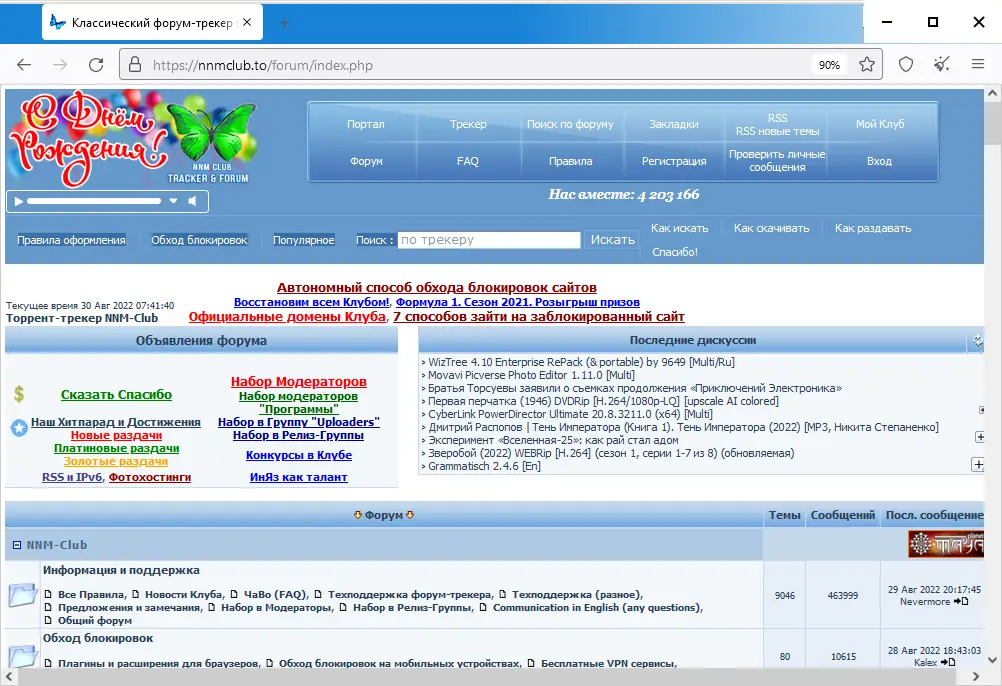Expand the upper plus box in discussions
This screenshot has height=686, width=1002.
(980, 437)
